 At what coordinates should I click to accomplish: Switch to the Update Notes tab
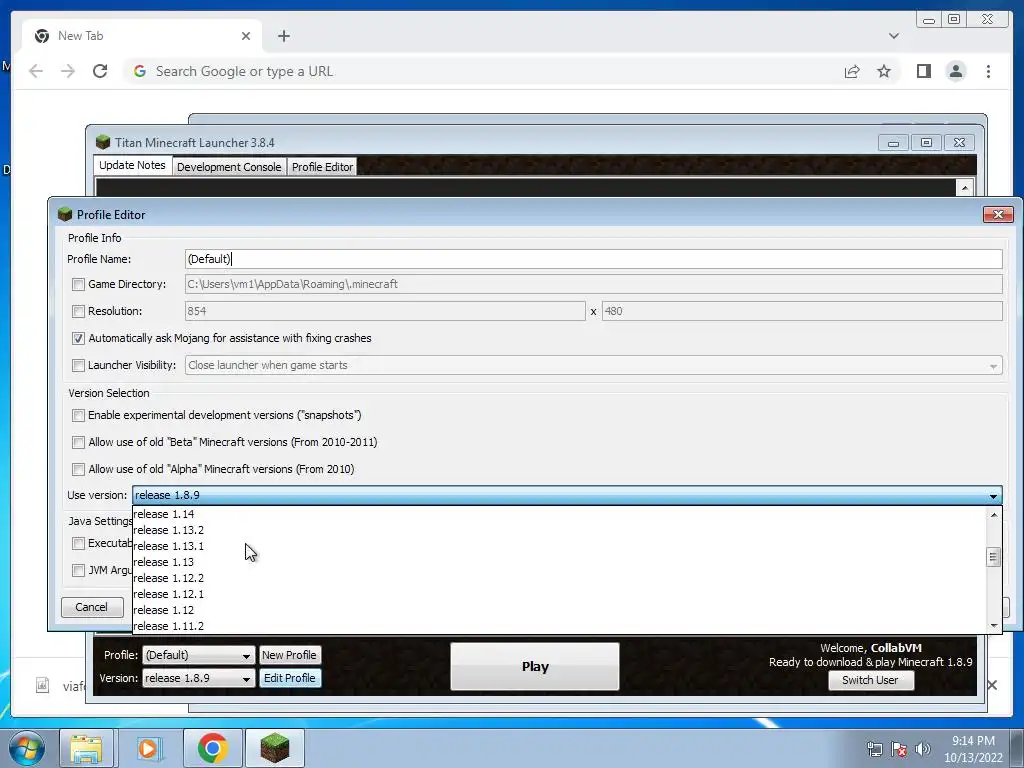pyautogui.click(x=133, y=165)
